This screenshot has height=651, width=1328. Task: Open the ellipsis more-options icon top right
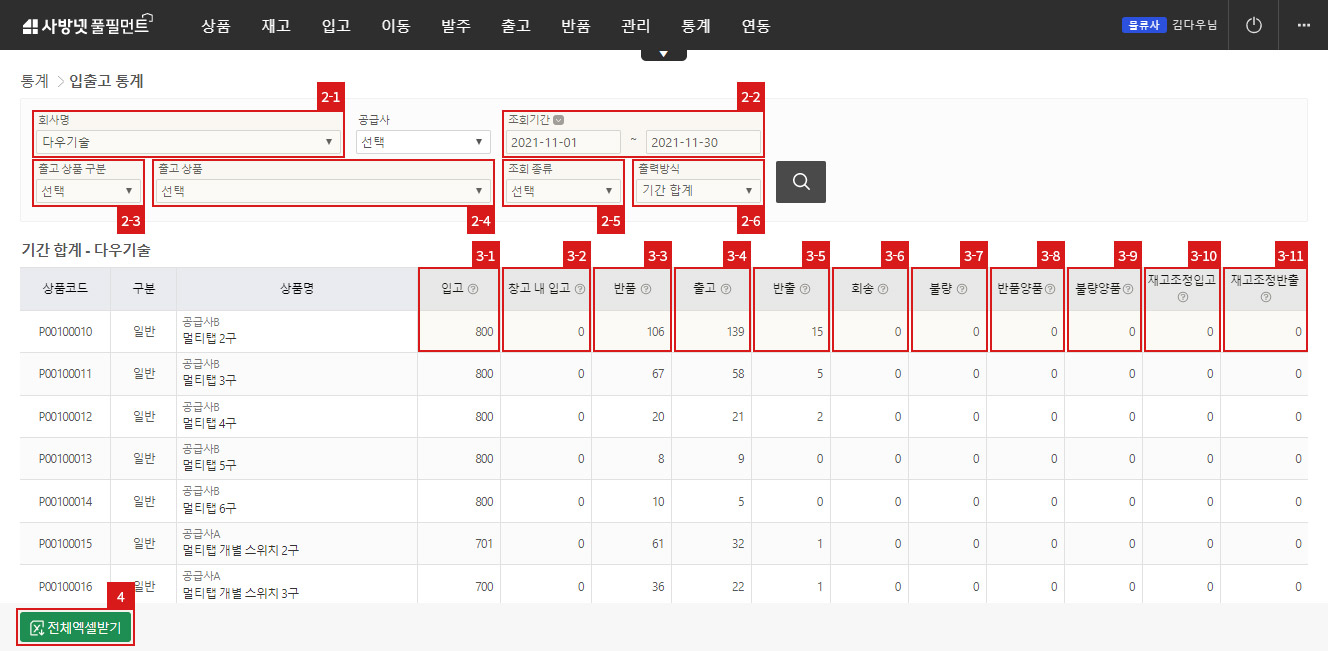(x=1302, y=25)
